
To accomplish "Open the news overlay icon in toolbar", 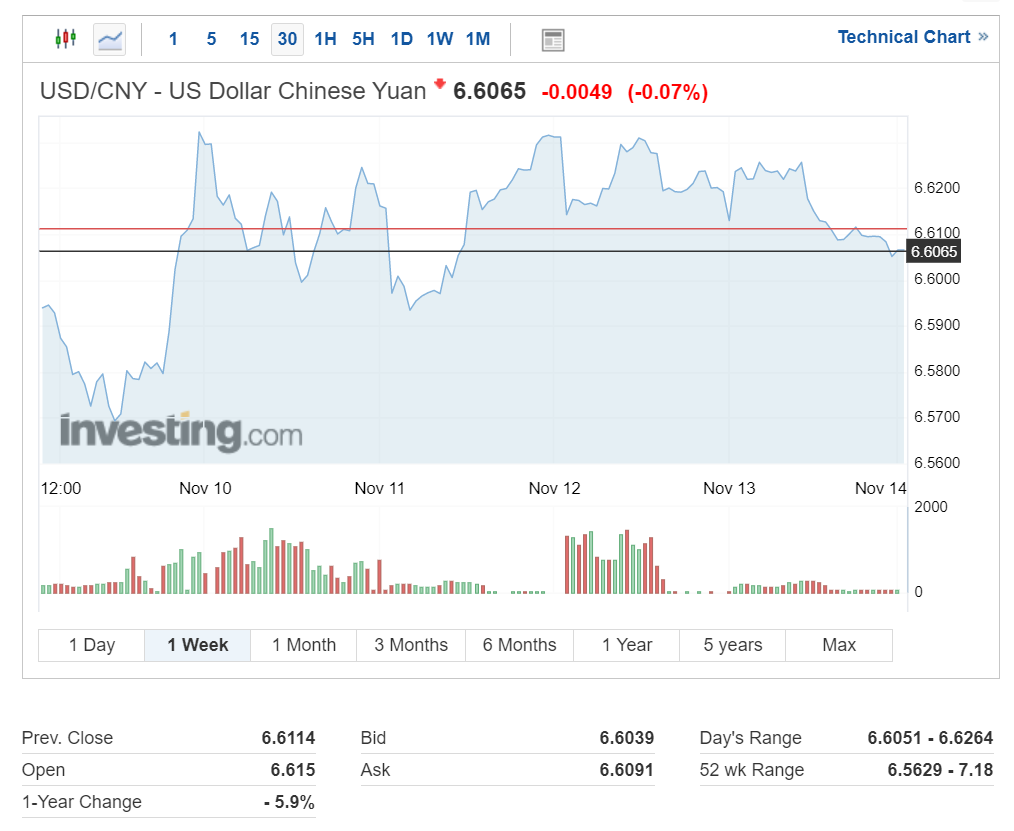I will [x=553, y=40].
